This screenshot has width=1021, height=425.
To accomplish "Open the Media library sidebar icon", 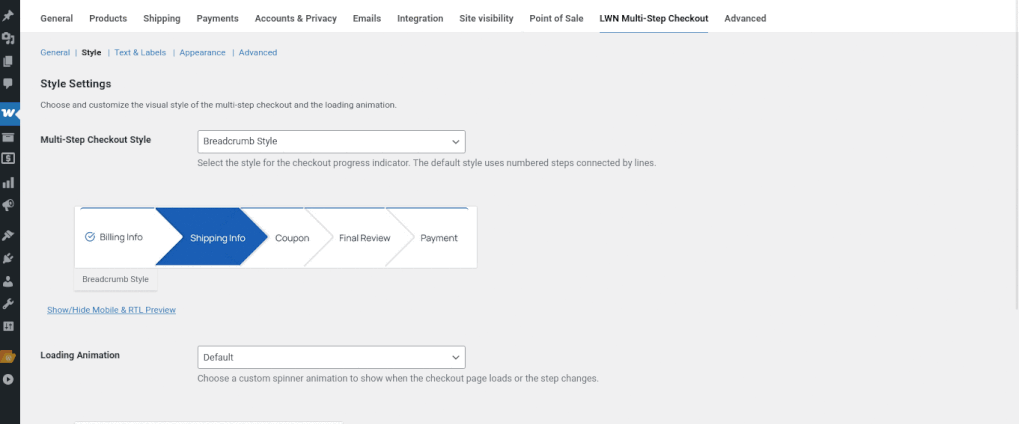I will tap(8, 39).
